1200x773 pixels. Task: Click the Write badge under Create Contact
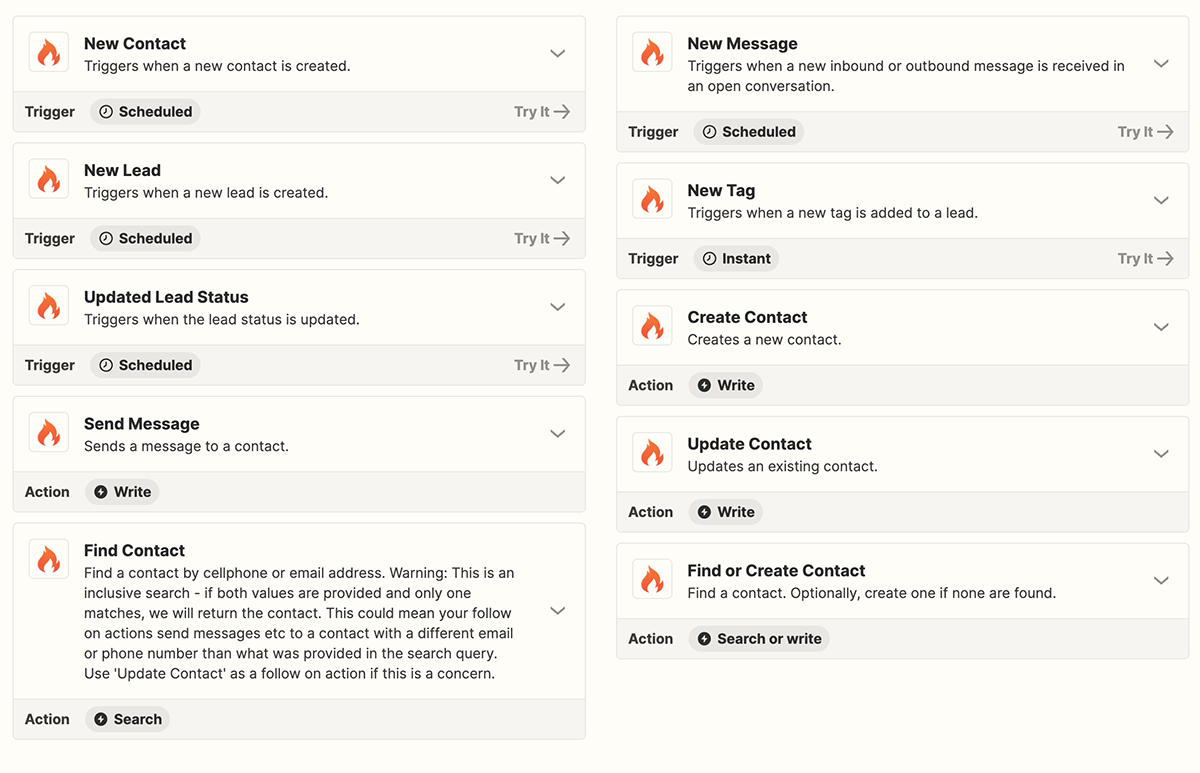pyautogui.click(x=726, y=385)
